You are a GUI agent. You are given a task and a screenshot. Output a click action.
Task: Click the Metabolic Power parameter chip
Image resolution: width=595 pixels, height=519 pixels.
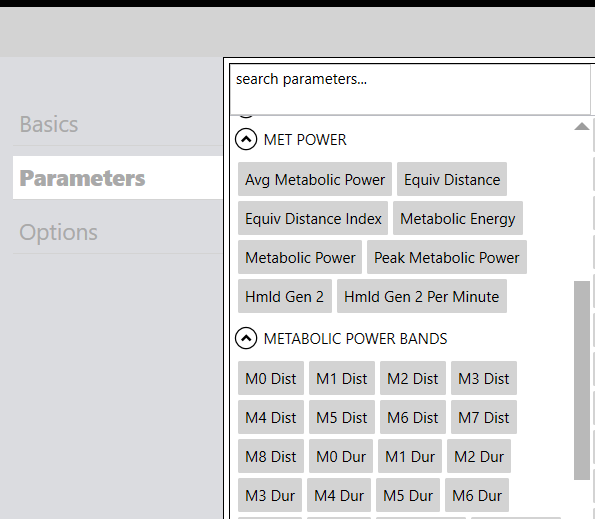(300, 258)
